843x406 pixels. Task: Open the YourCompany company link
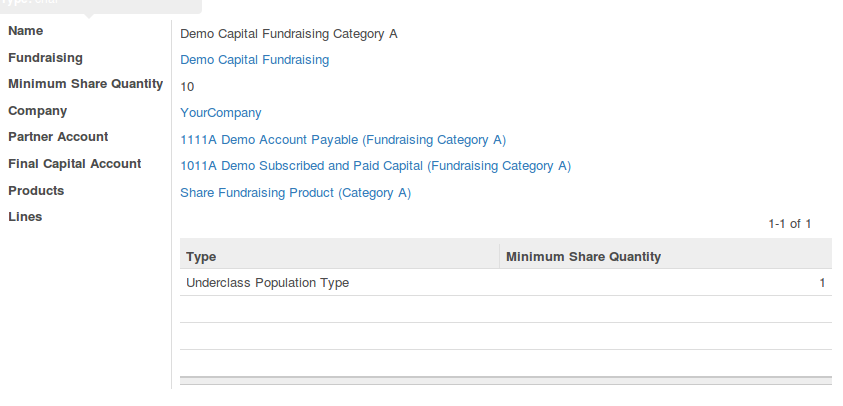(220, 113)
